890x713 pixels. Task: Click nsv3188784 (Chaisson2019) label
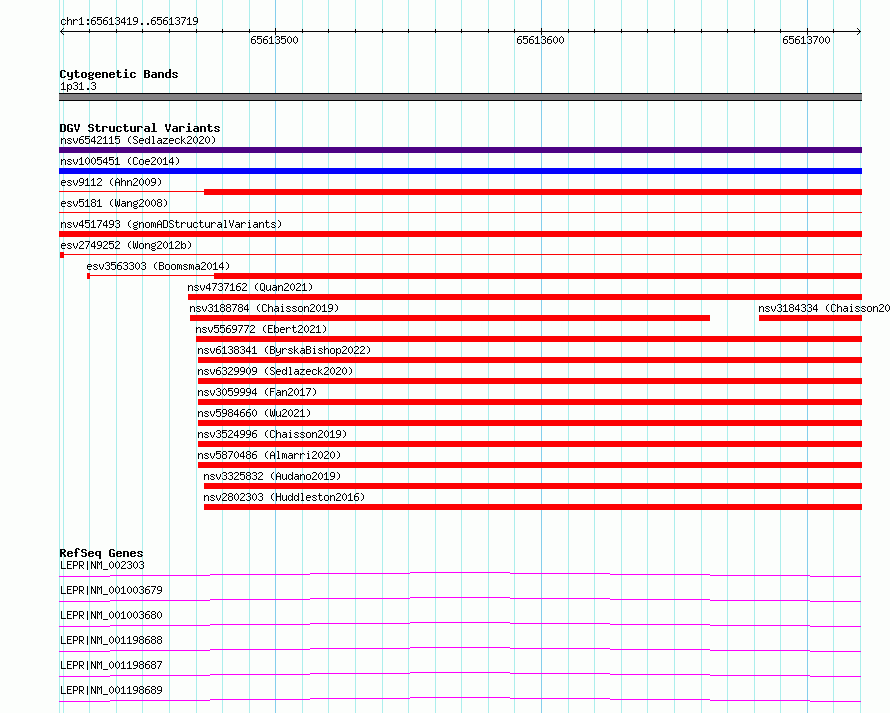tap(264, 308)
